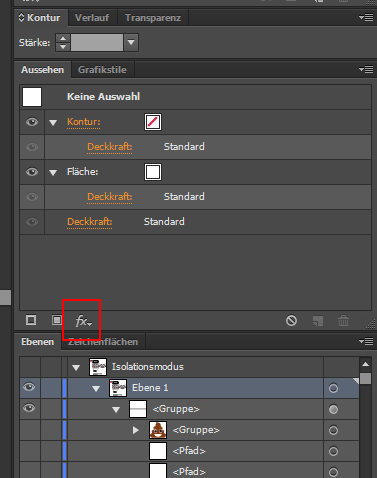Viewport: 377px width, 478px height.
Task: Click the Ebene 1 layer name
Action: (150, 388)
